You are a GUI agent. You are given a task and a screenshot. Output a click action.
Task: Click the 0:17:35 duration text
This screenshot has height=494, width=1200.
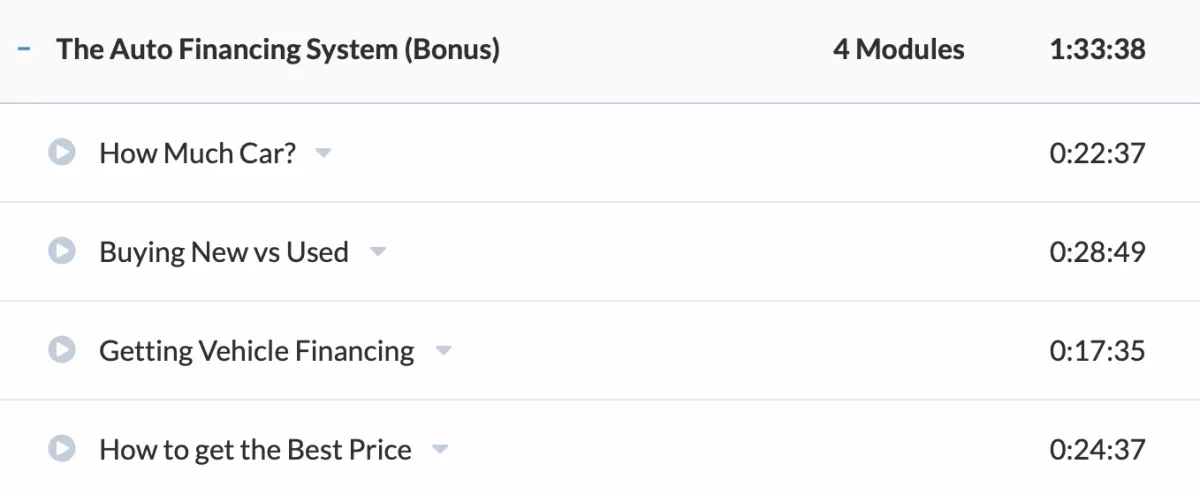pyautogui.click(x=1098, y=350)
